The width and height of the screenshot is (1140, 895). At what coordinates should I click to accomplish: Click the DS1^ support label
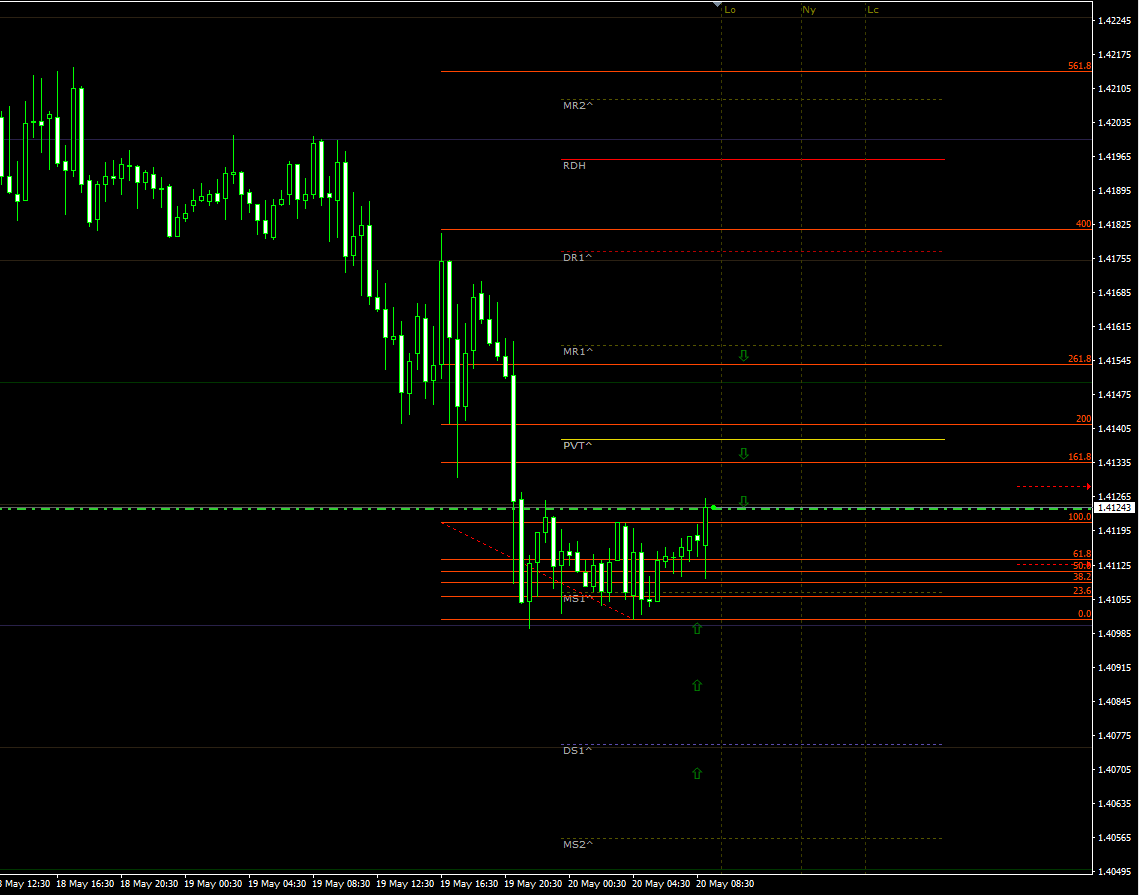pyautogui.click(x=577, y=750)
